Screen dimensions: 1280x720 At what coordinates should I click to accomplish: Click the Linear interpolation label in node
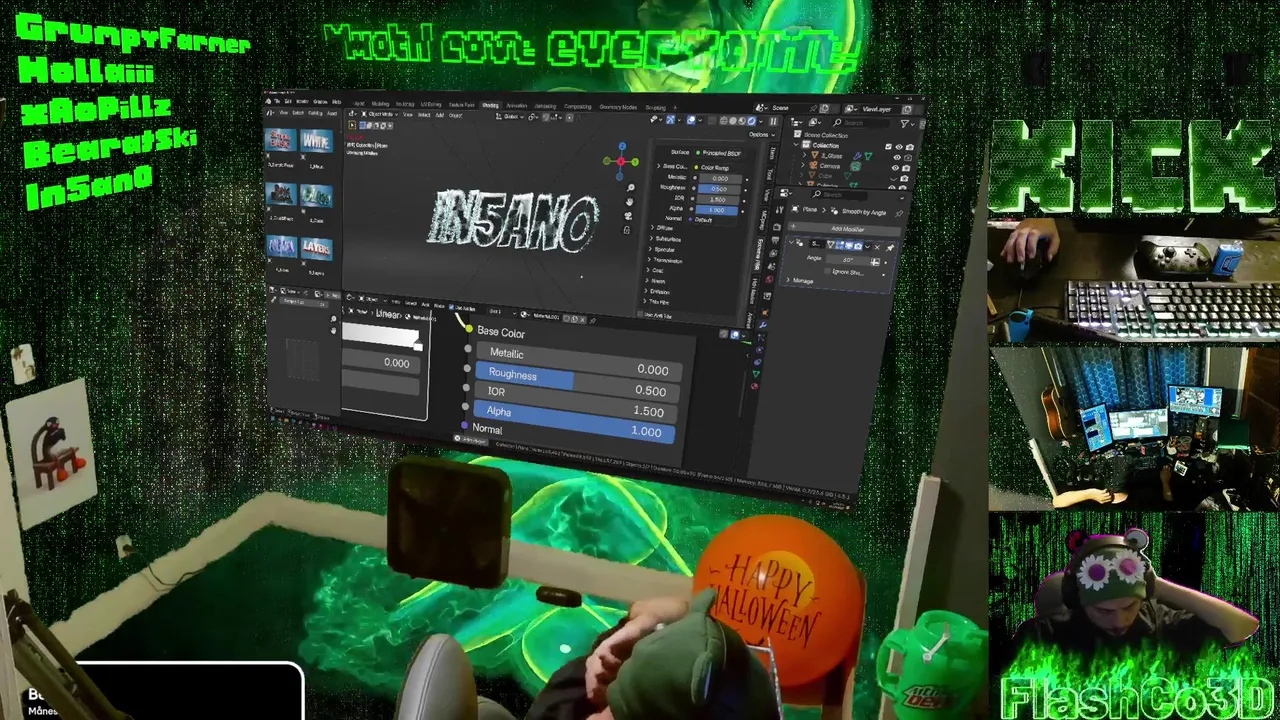[x=388, y=314]
